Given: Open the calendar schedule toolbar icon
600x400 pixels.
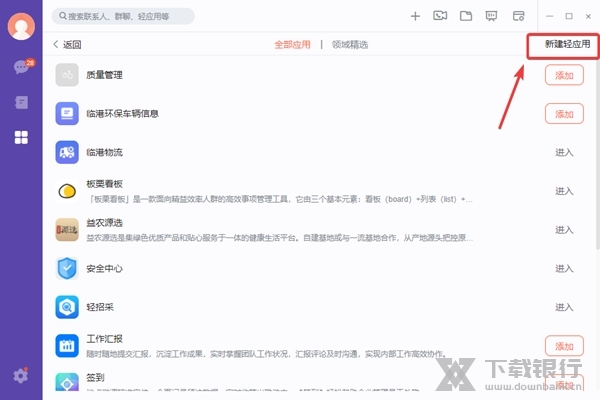Looking at the screenshot, I should pos(518,16).
